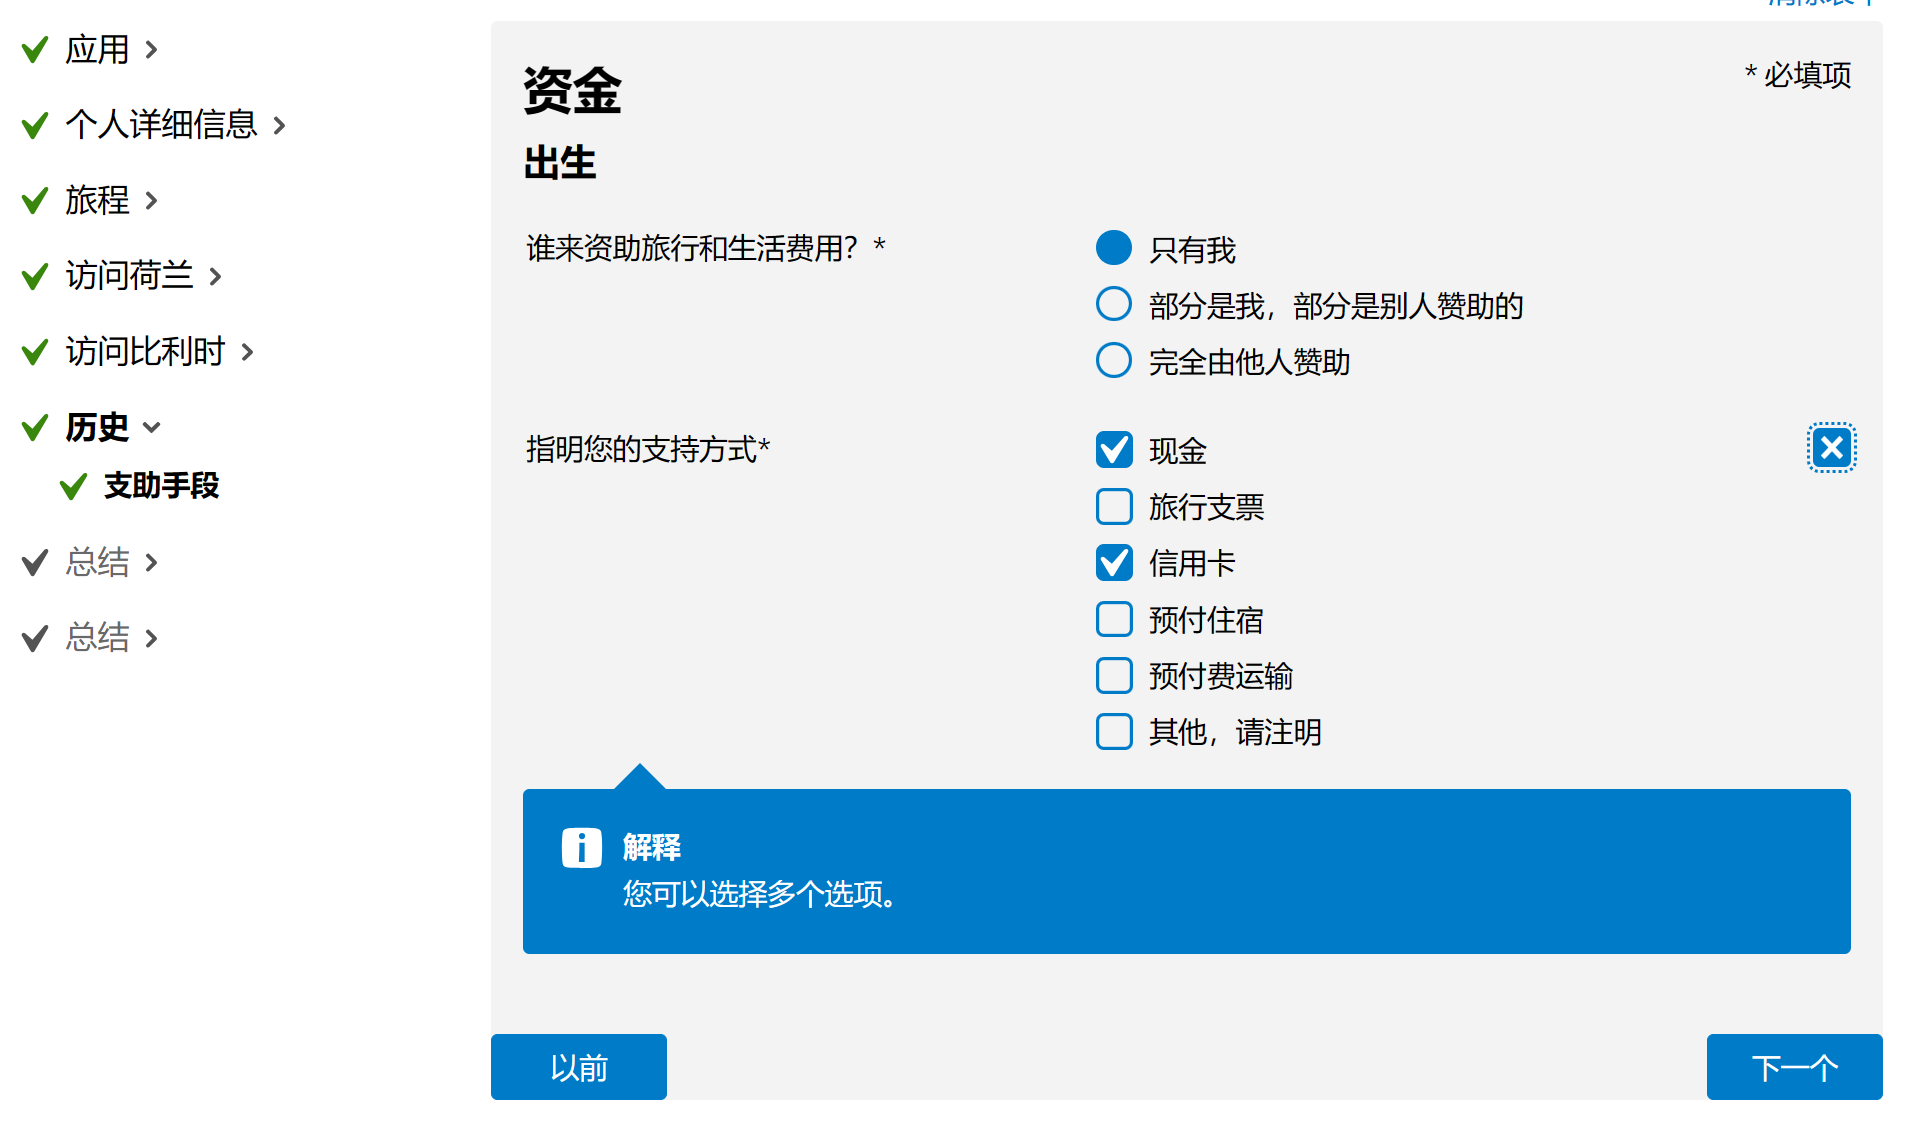Image resolution: width=1912 pixels, height=1131 pixels.
Task: Click the 只有我 option label
Action: [1192, 249]
